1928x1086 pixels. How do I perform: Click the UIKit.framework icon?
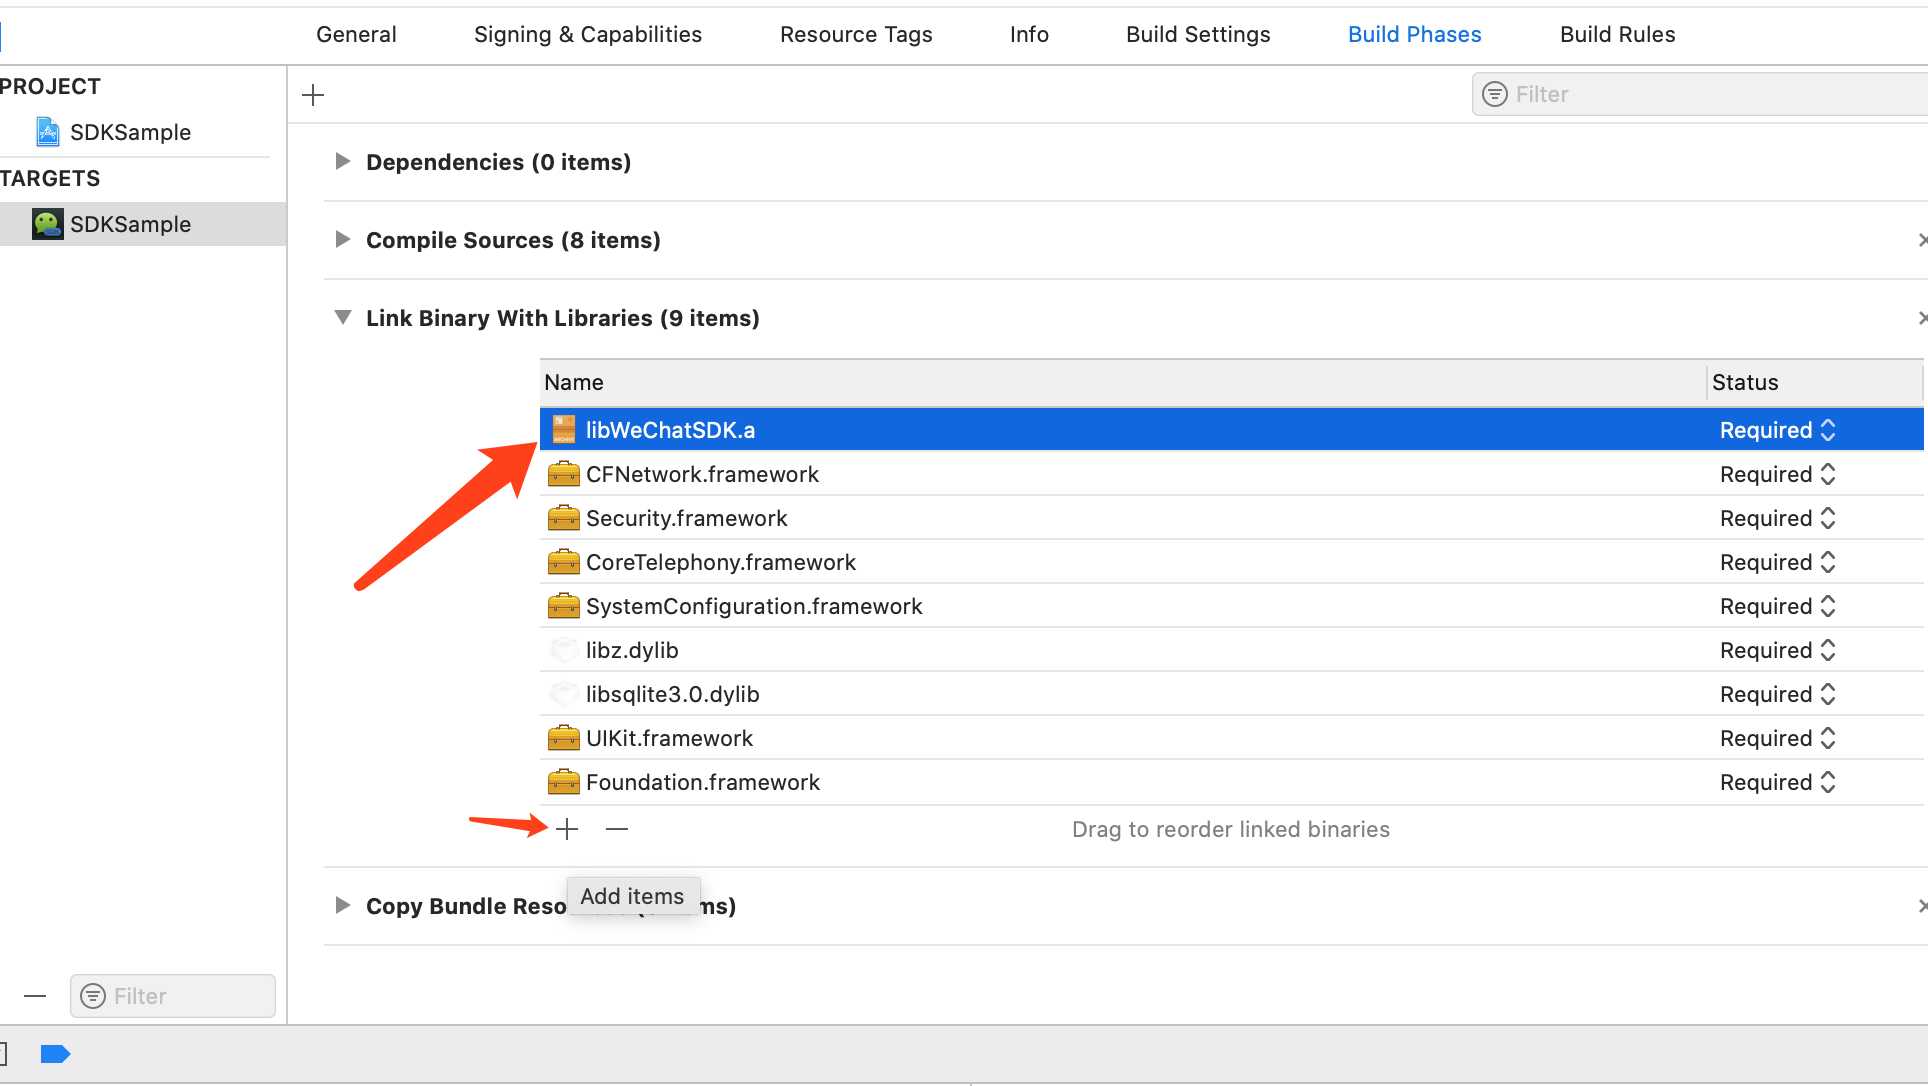561,738
